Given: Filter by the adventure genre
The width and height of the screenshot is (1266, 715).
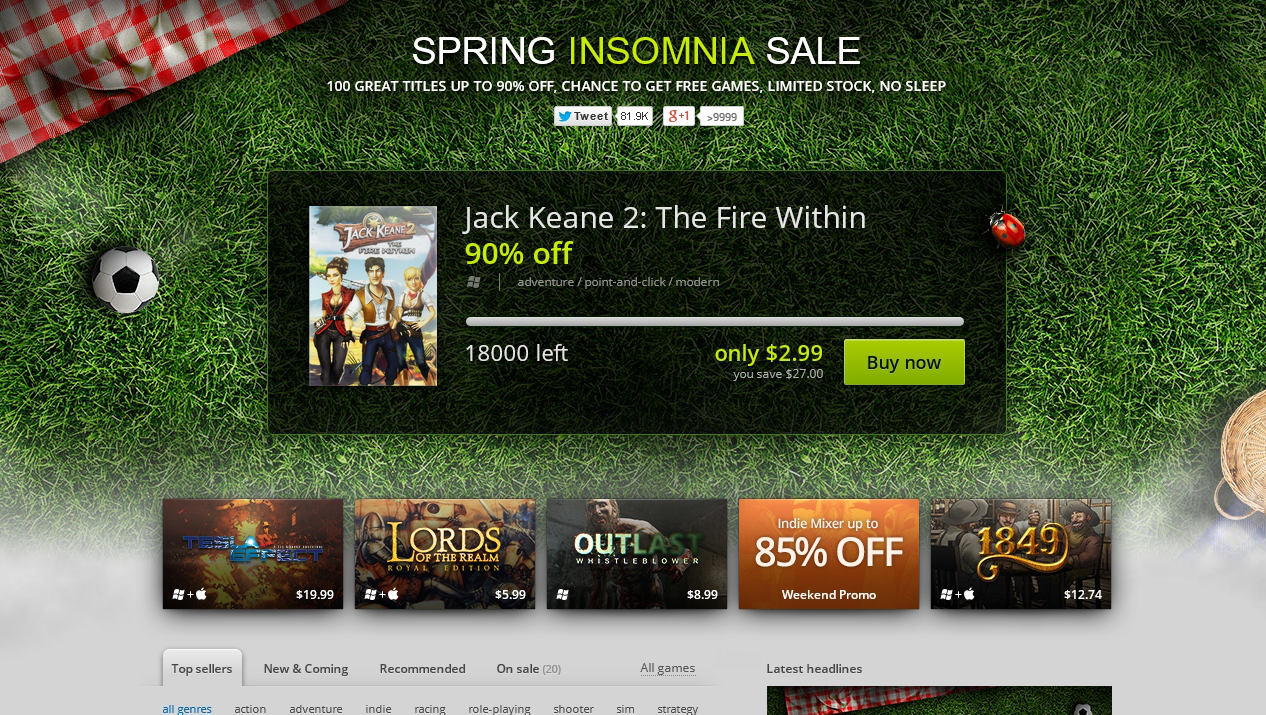Looking at the screenshot, I should pos(316,709).
